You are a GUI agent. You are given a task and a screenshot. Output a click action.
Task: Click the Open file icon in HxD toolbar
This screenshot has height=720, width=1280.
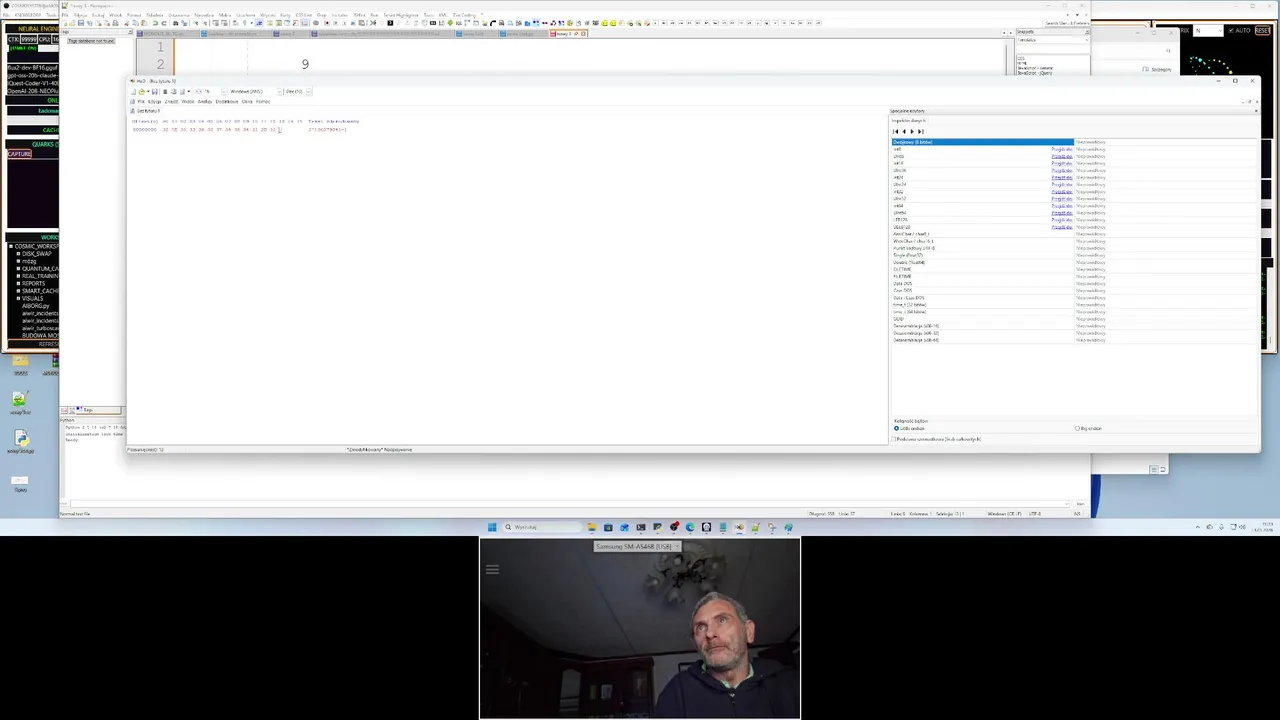click(142, 92)
